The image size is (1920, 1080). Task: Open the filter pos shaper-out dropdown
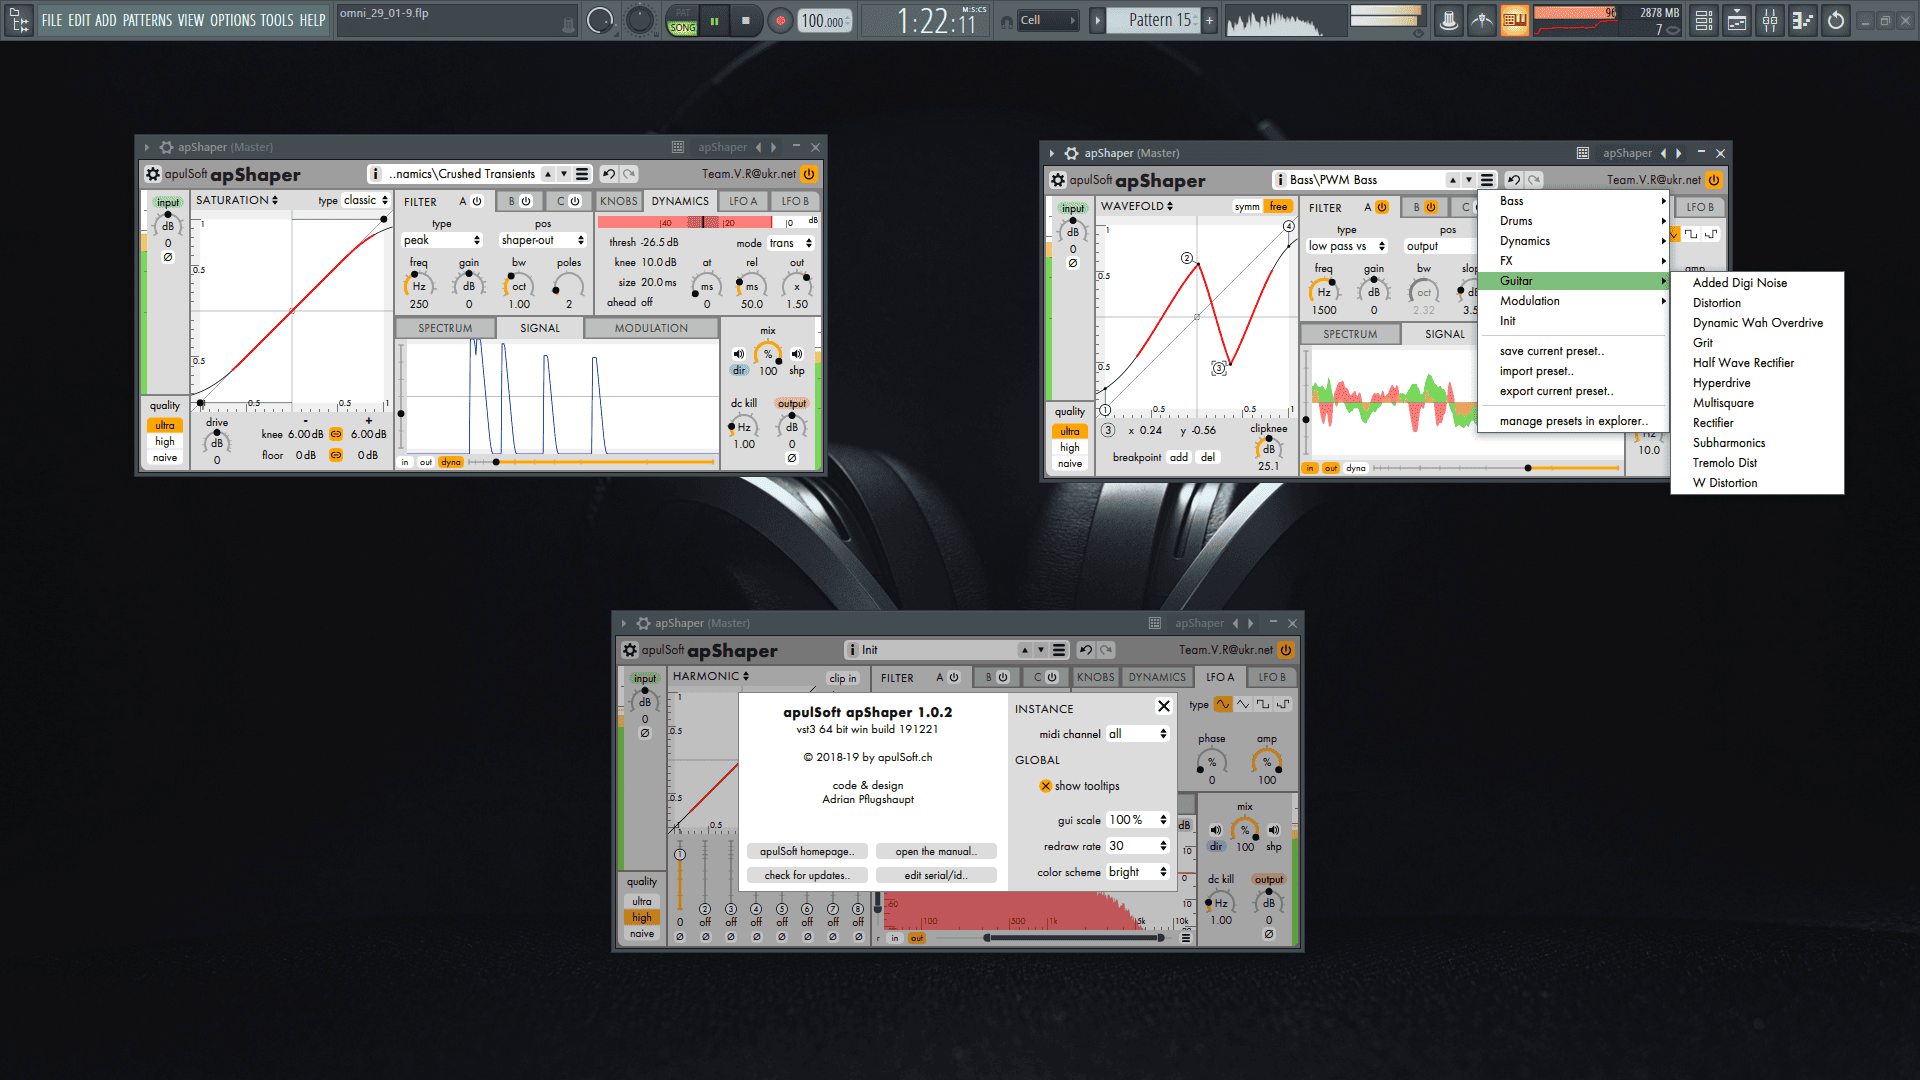pyautogui.click(x=542, y=240)
